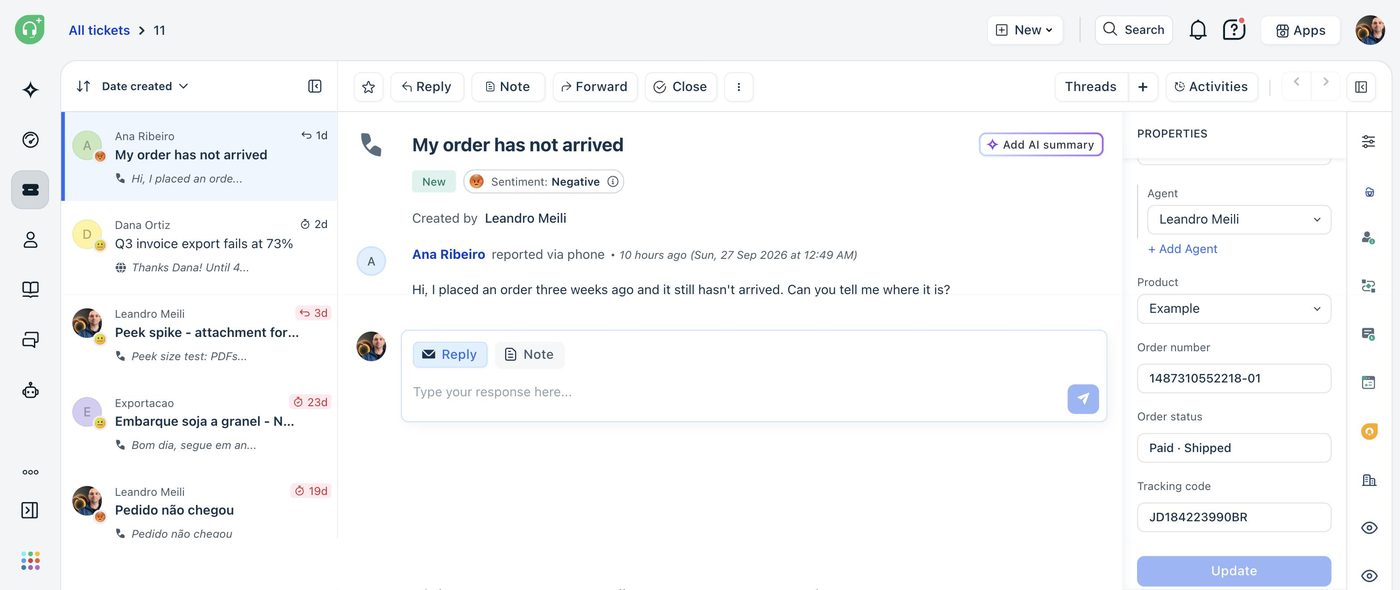Add a new thread with plus icon
Viewport: 1400px width, 590px height.
pyautogui.click(x=1143, y=87)
